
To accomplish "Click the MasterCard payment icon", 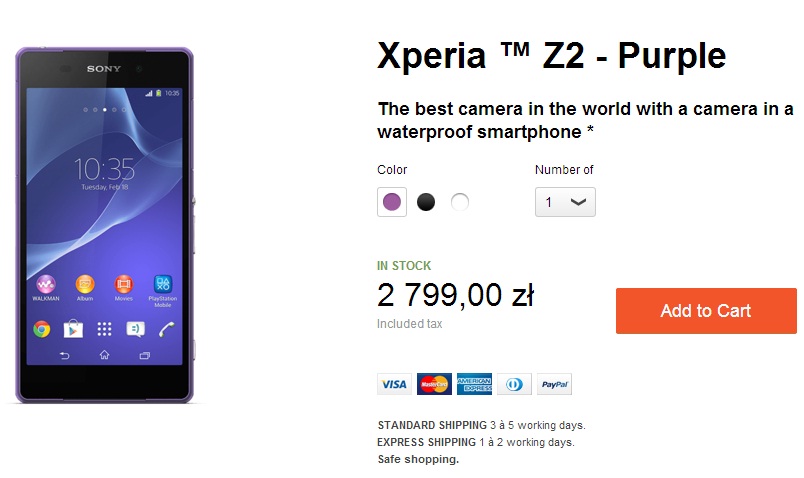I will pyautogui.click(x=434, y=384).
